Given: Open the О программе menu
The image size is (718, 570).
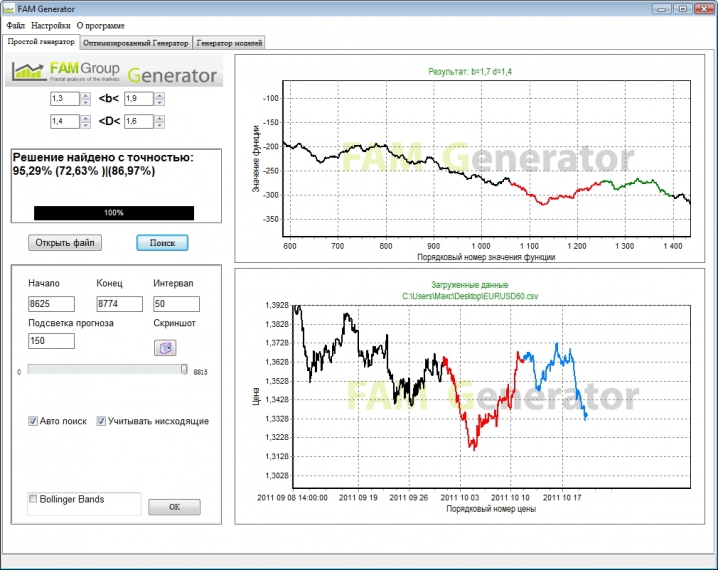Looking at the screenshot, I should [100, 26].
